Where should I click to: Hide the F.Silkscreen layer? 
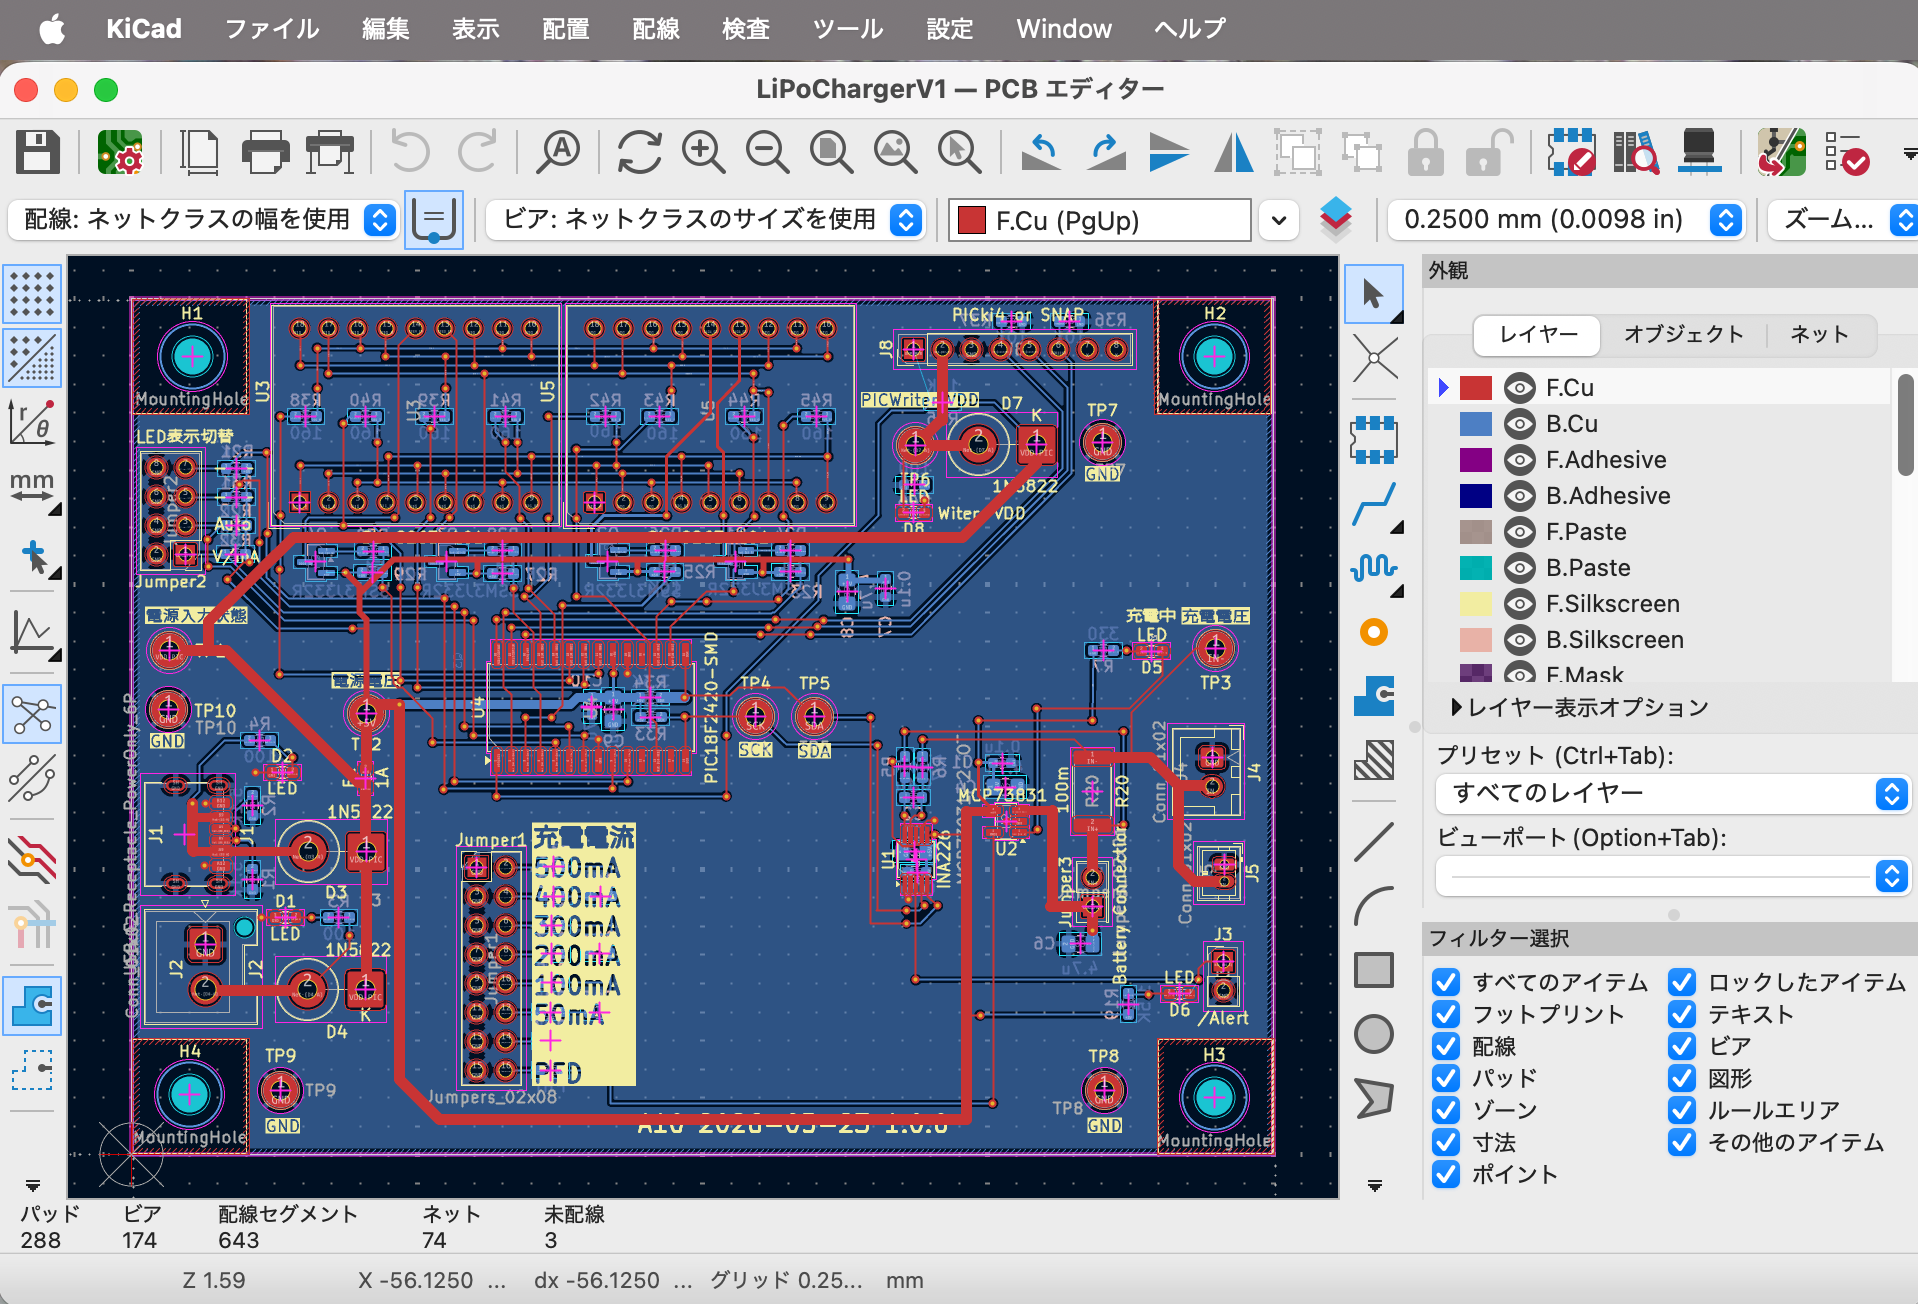pyautogui.click(x=1520, y=604)
